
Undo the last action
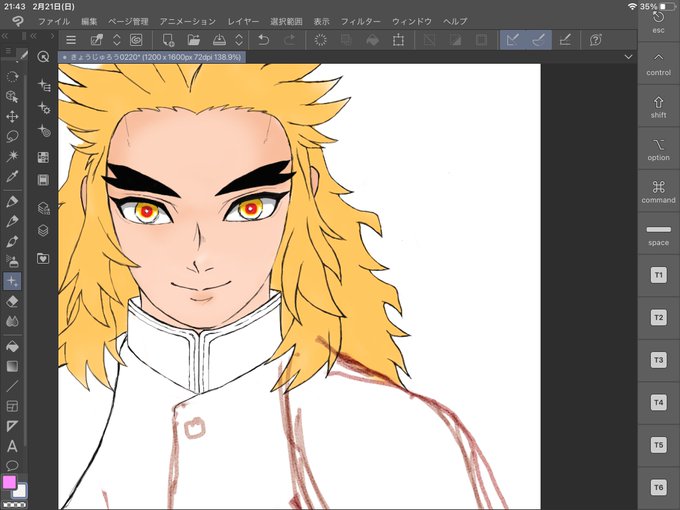click(x=263, y=40)
